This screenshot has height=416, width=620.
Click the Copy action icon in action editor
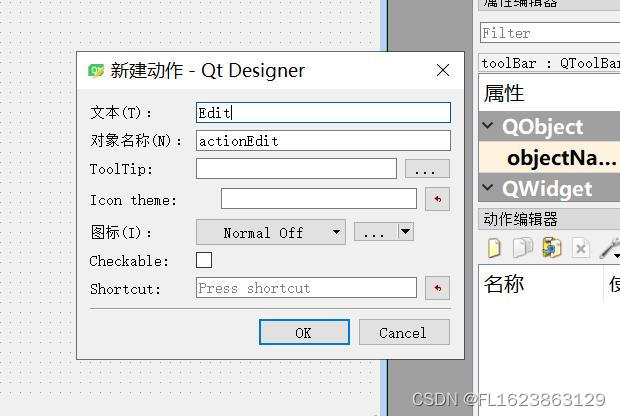pyautogui.click(x=523, y=248)
